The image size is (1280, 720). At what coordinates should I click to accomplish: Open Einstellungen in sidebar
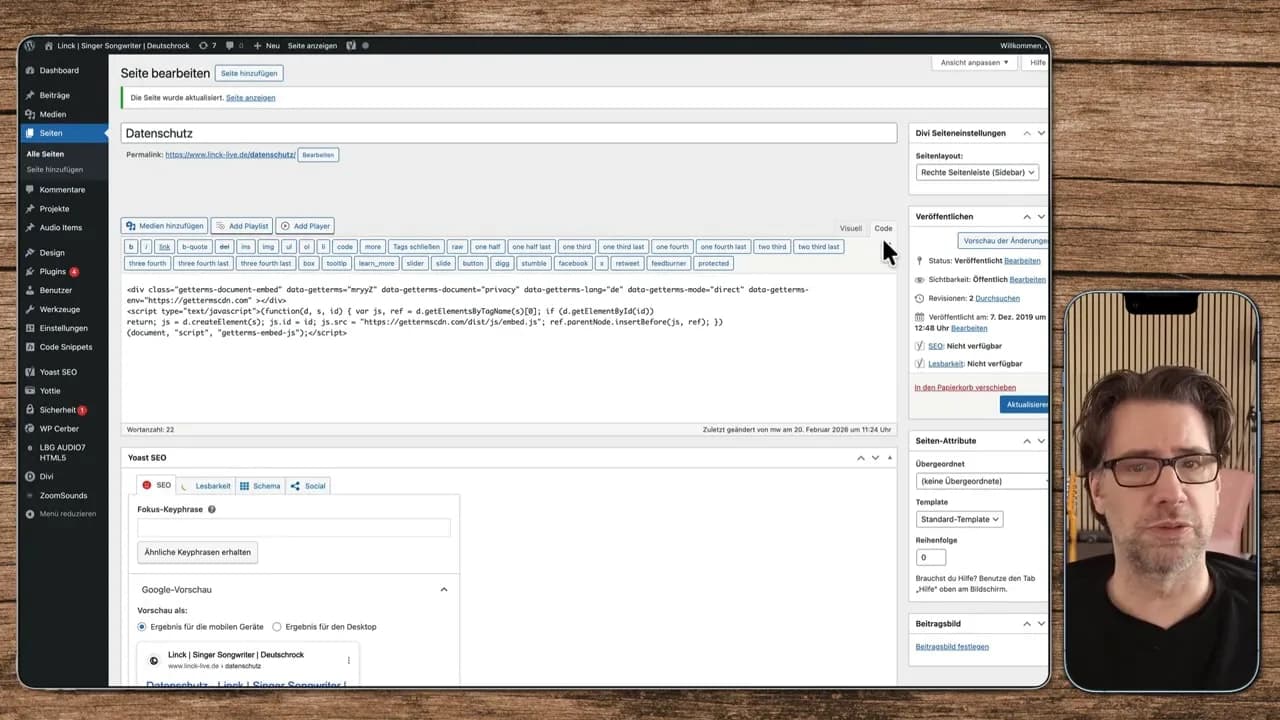(63, 328)
